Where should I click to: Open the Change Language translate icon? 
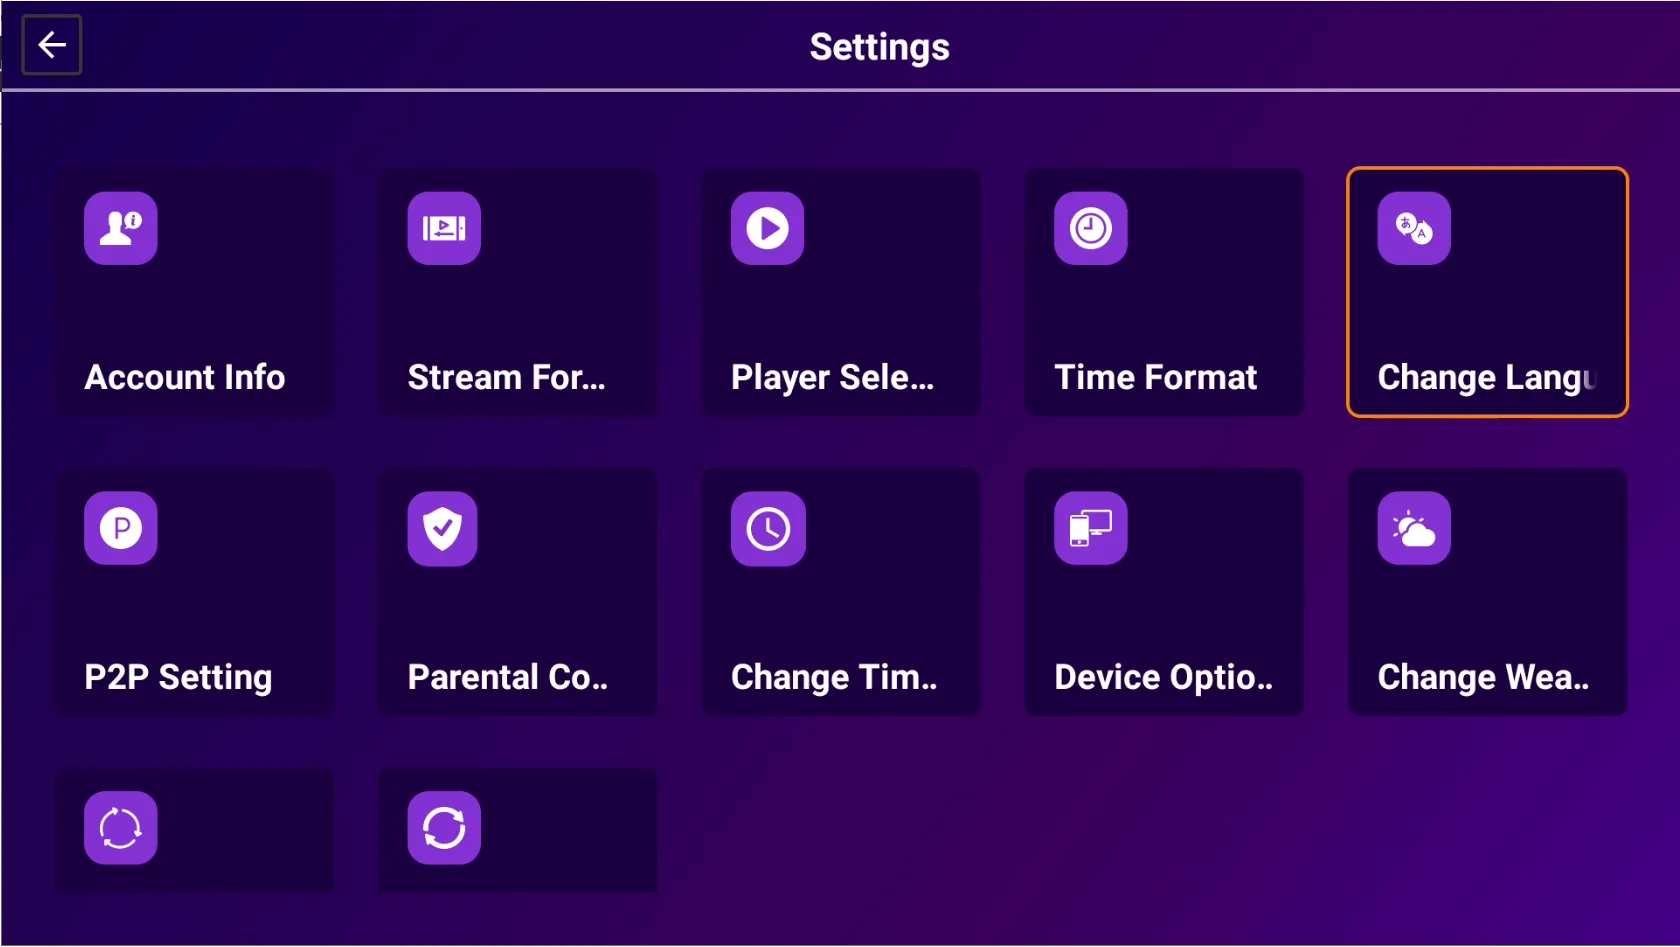pyautogui.click(x=1414, y=228)
